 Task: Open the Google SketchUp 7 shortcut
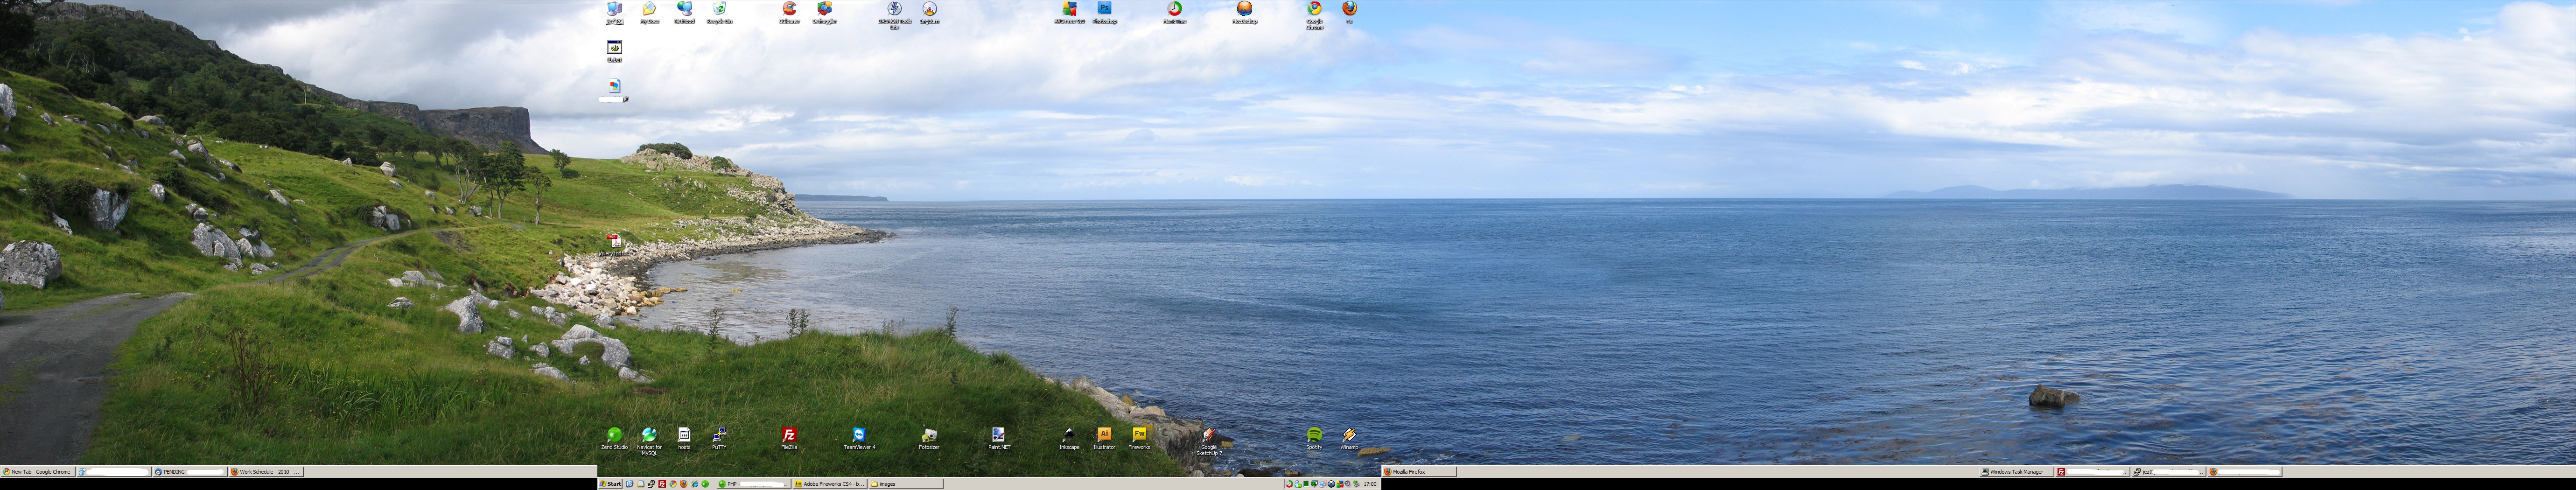(x=1209, y=441)
